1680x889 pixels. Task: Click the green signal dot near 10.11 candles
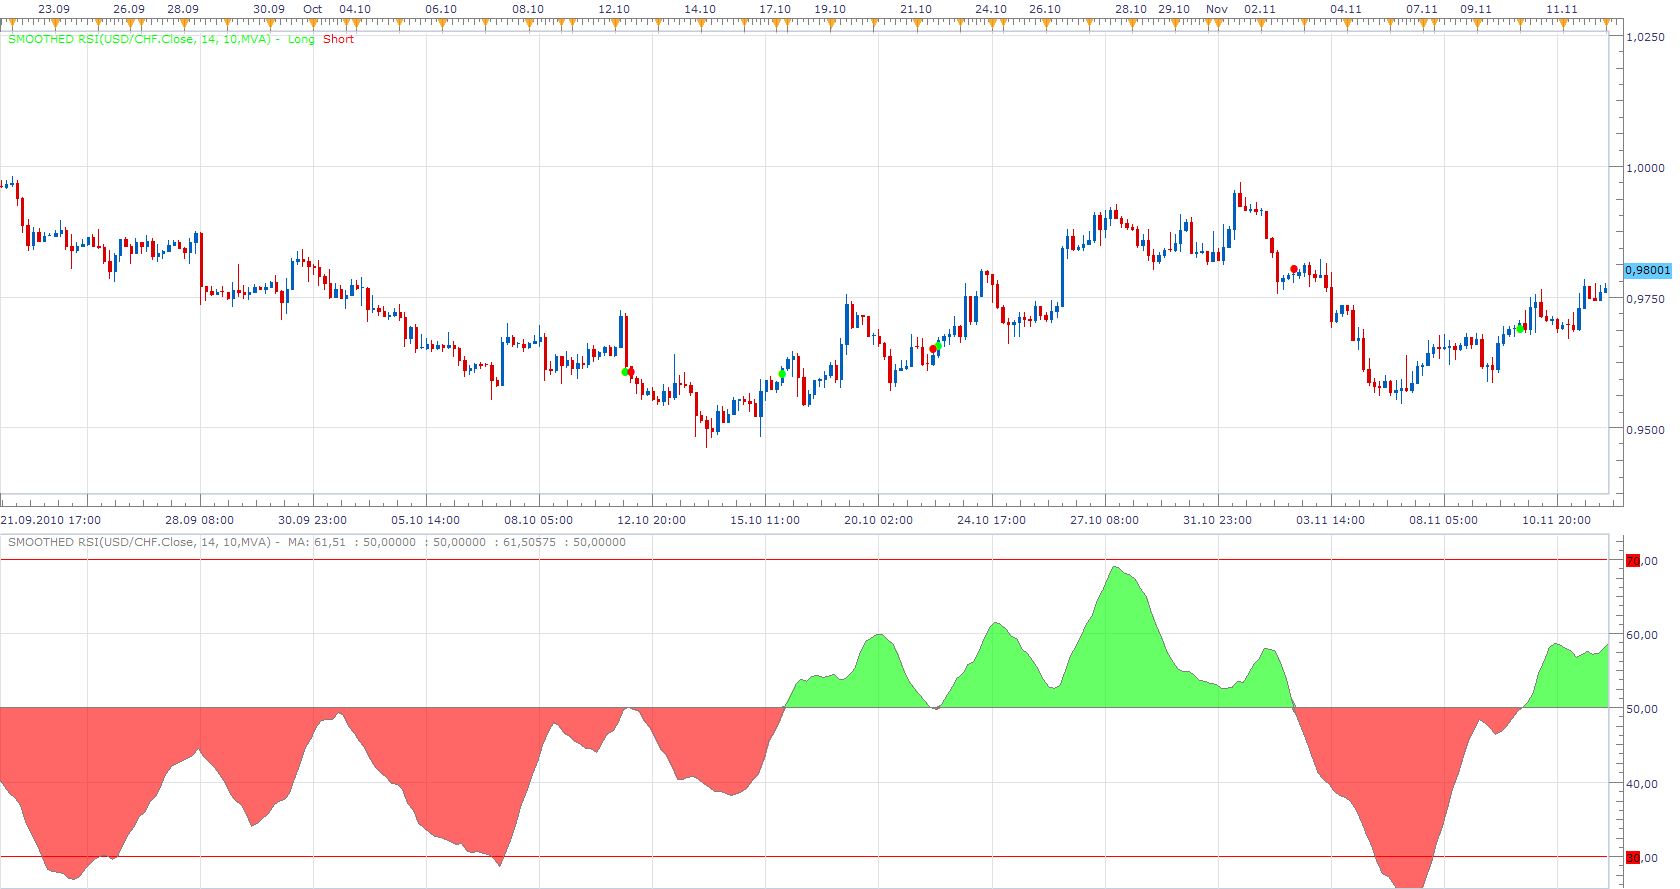[x=1520, y=328]
